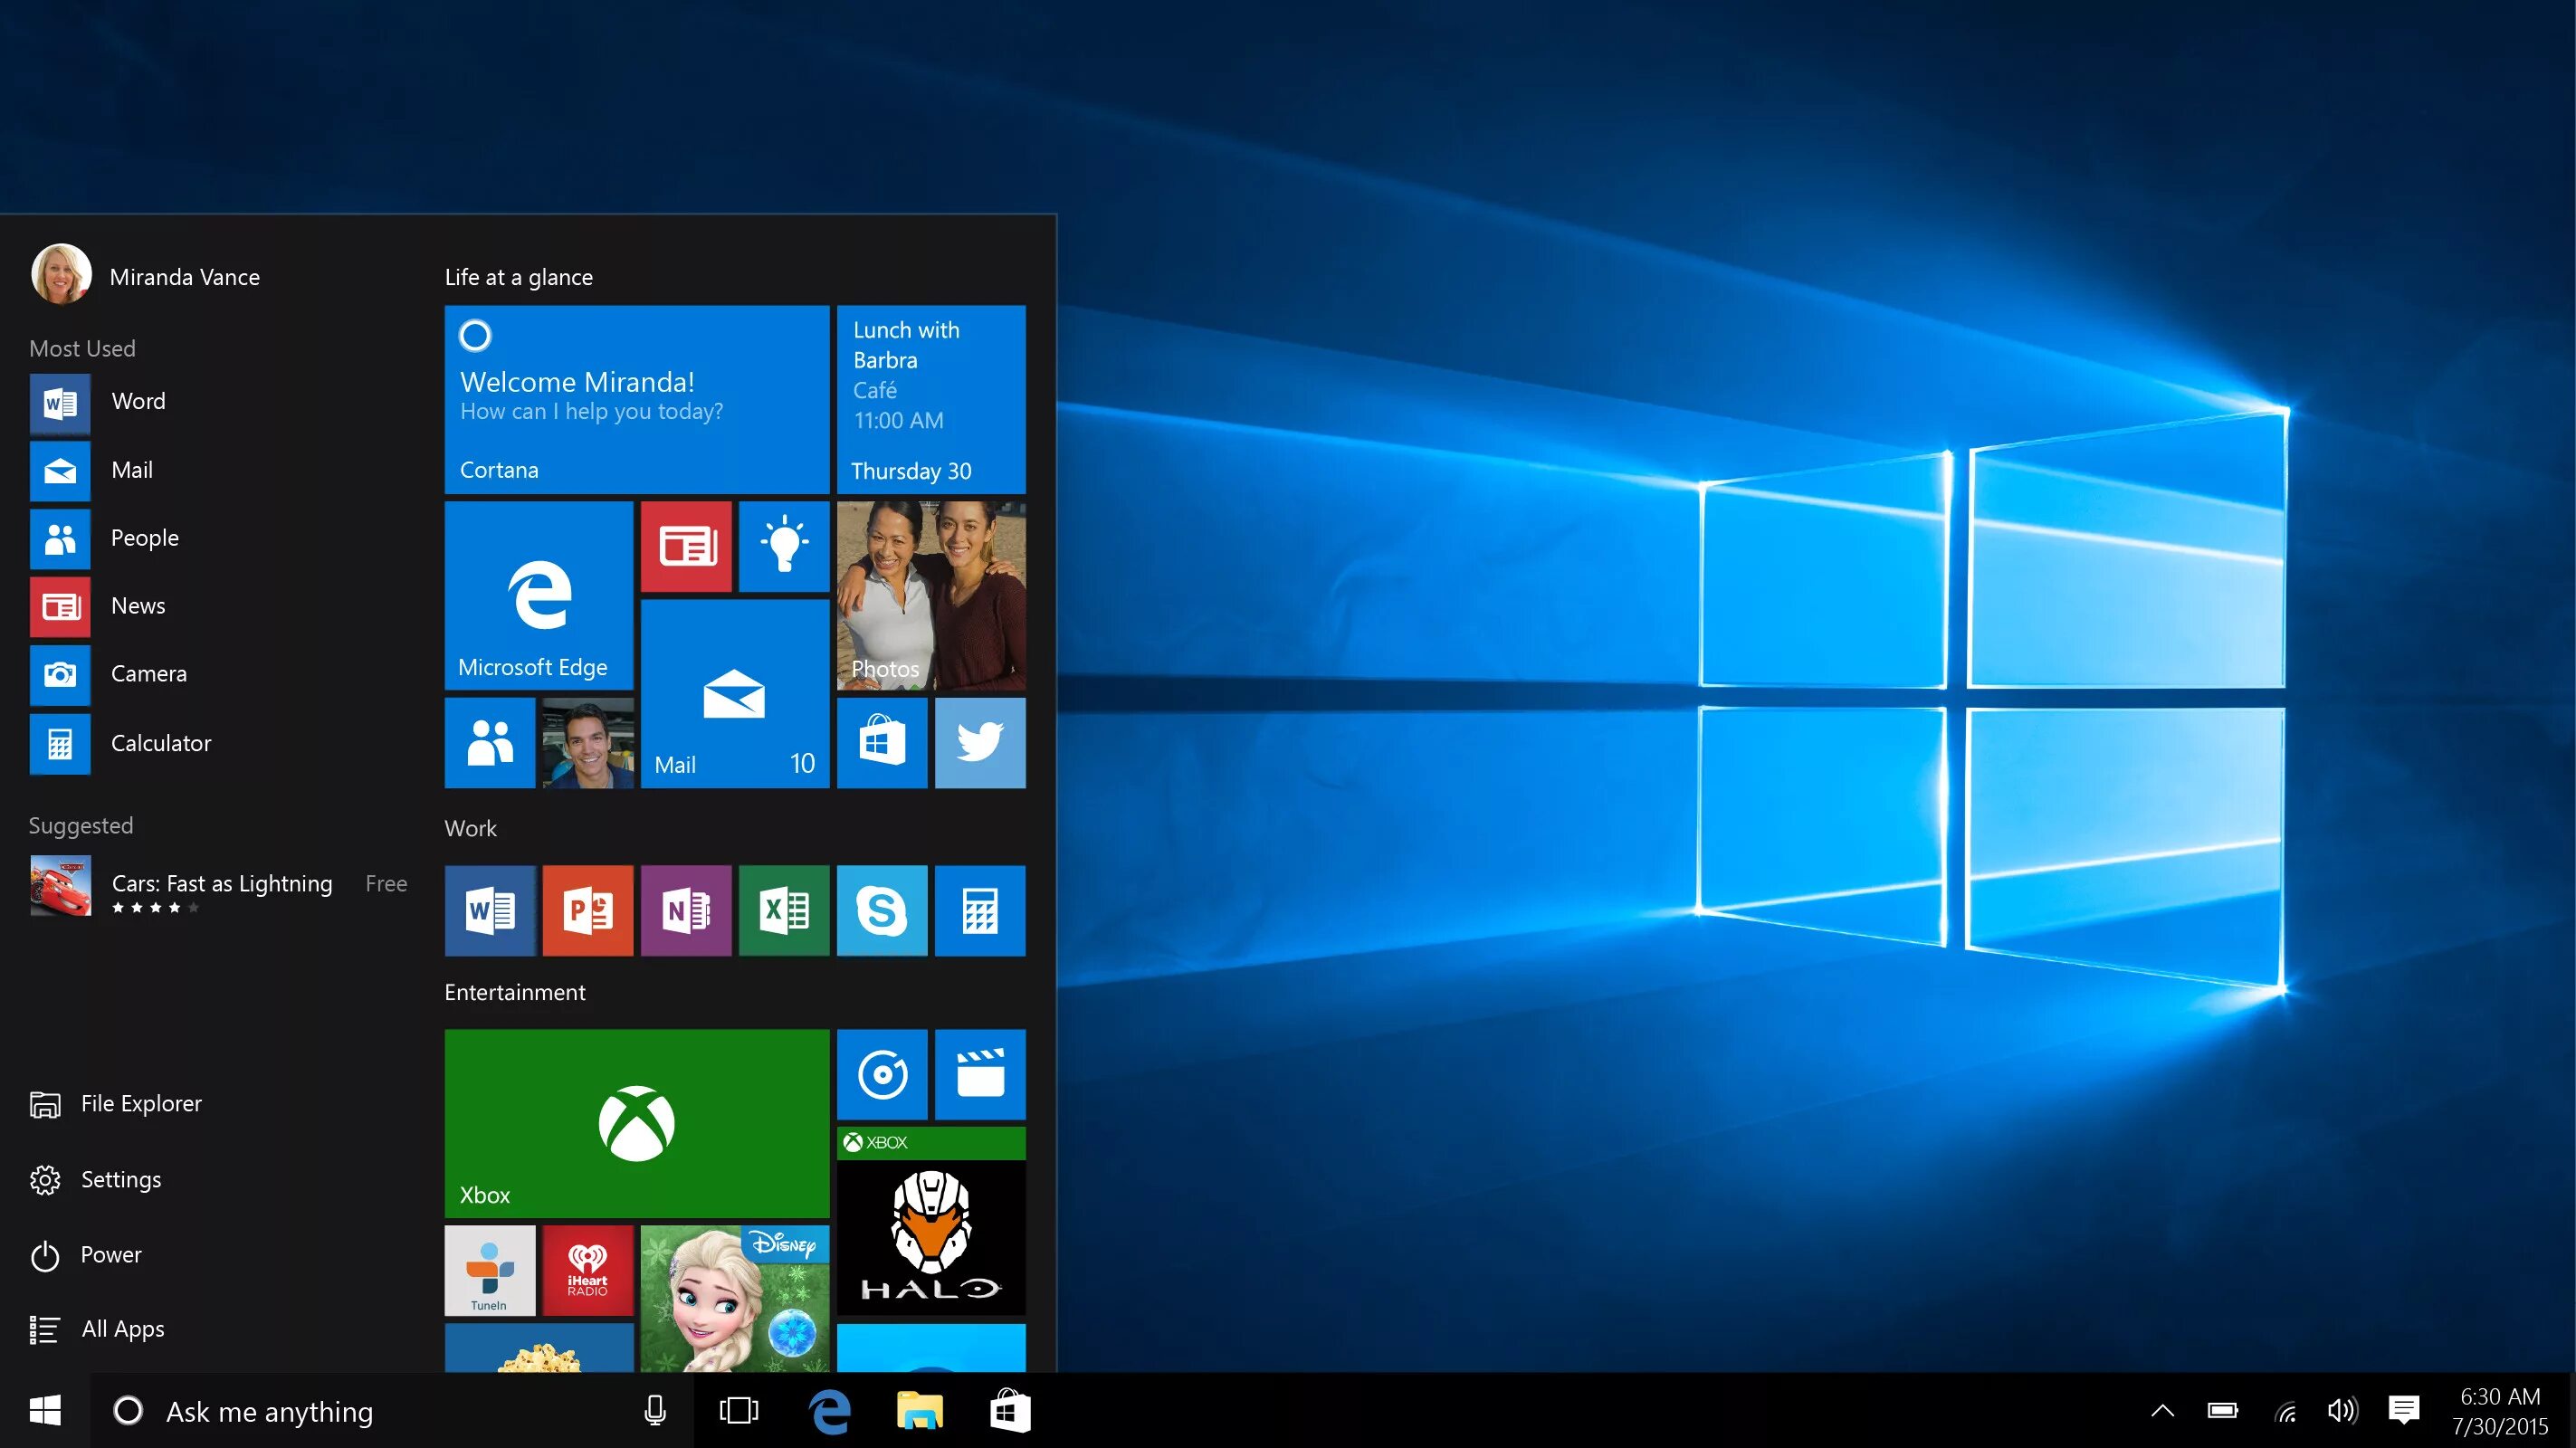The image size is (2576, 1448).
Task: Open File Explorer from start menu
Action: point(143,1103)
